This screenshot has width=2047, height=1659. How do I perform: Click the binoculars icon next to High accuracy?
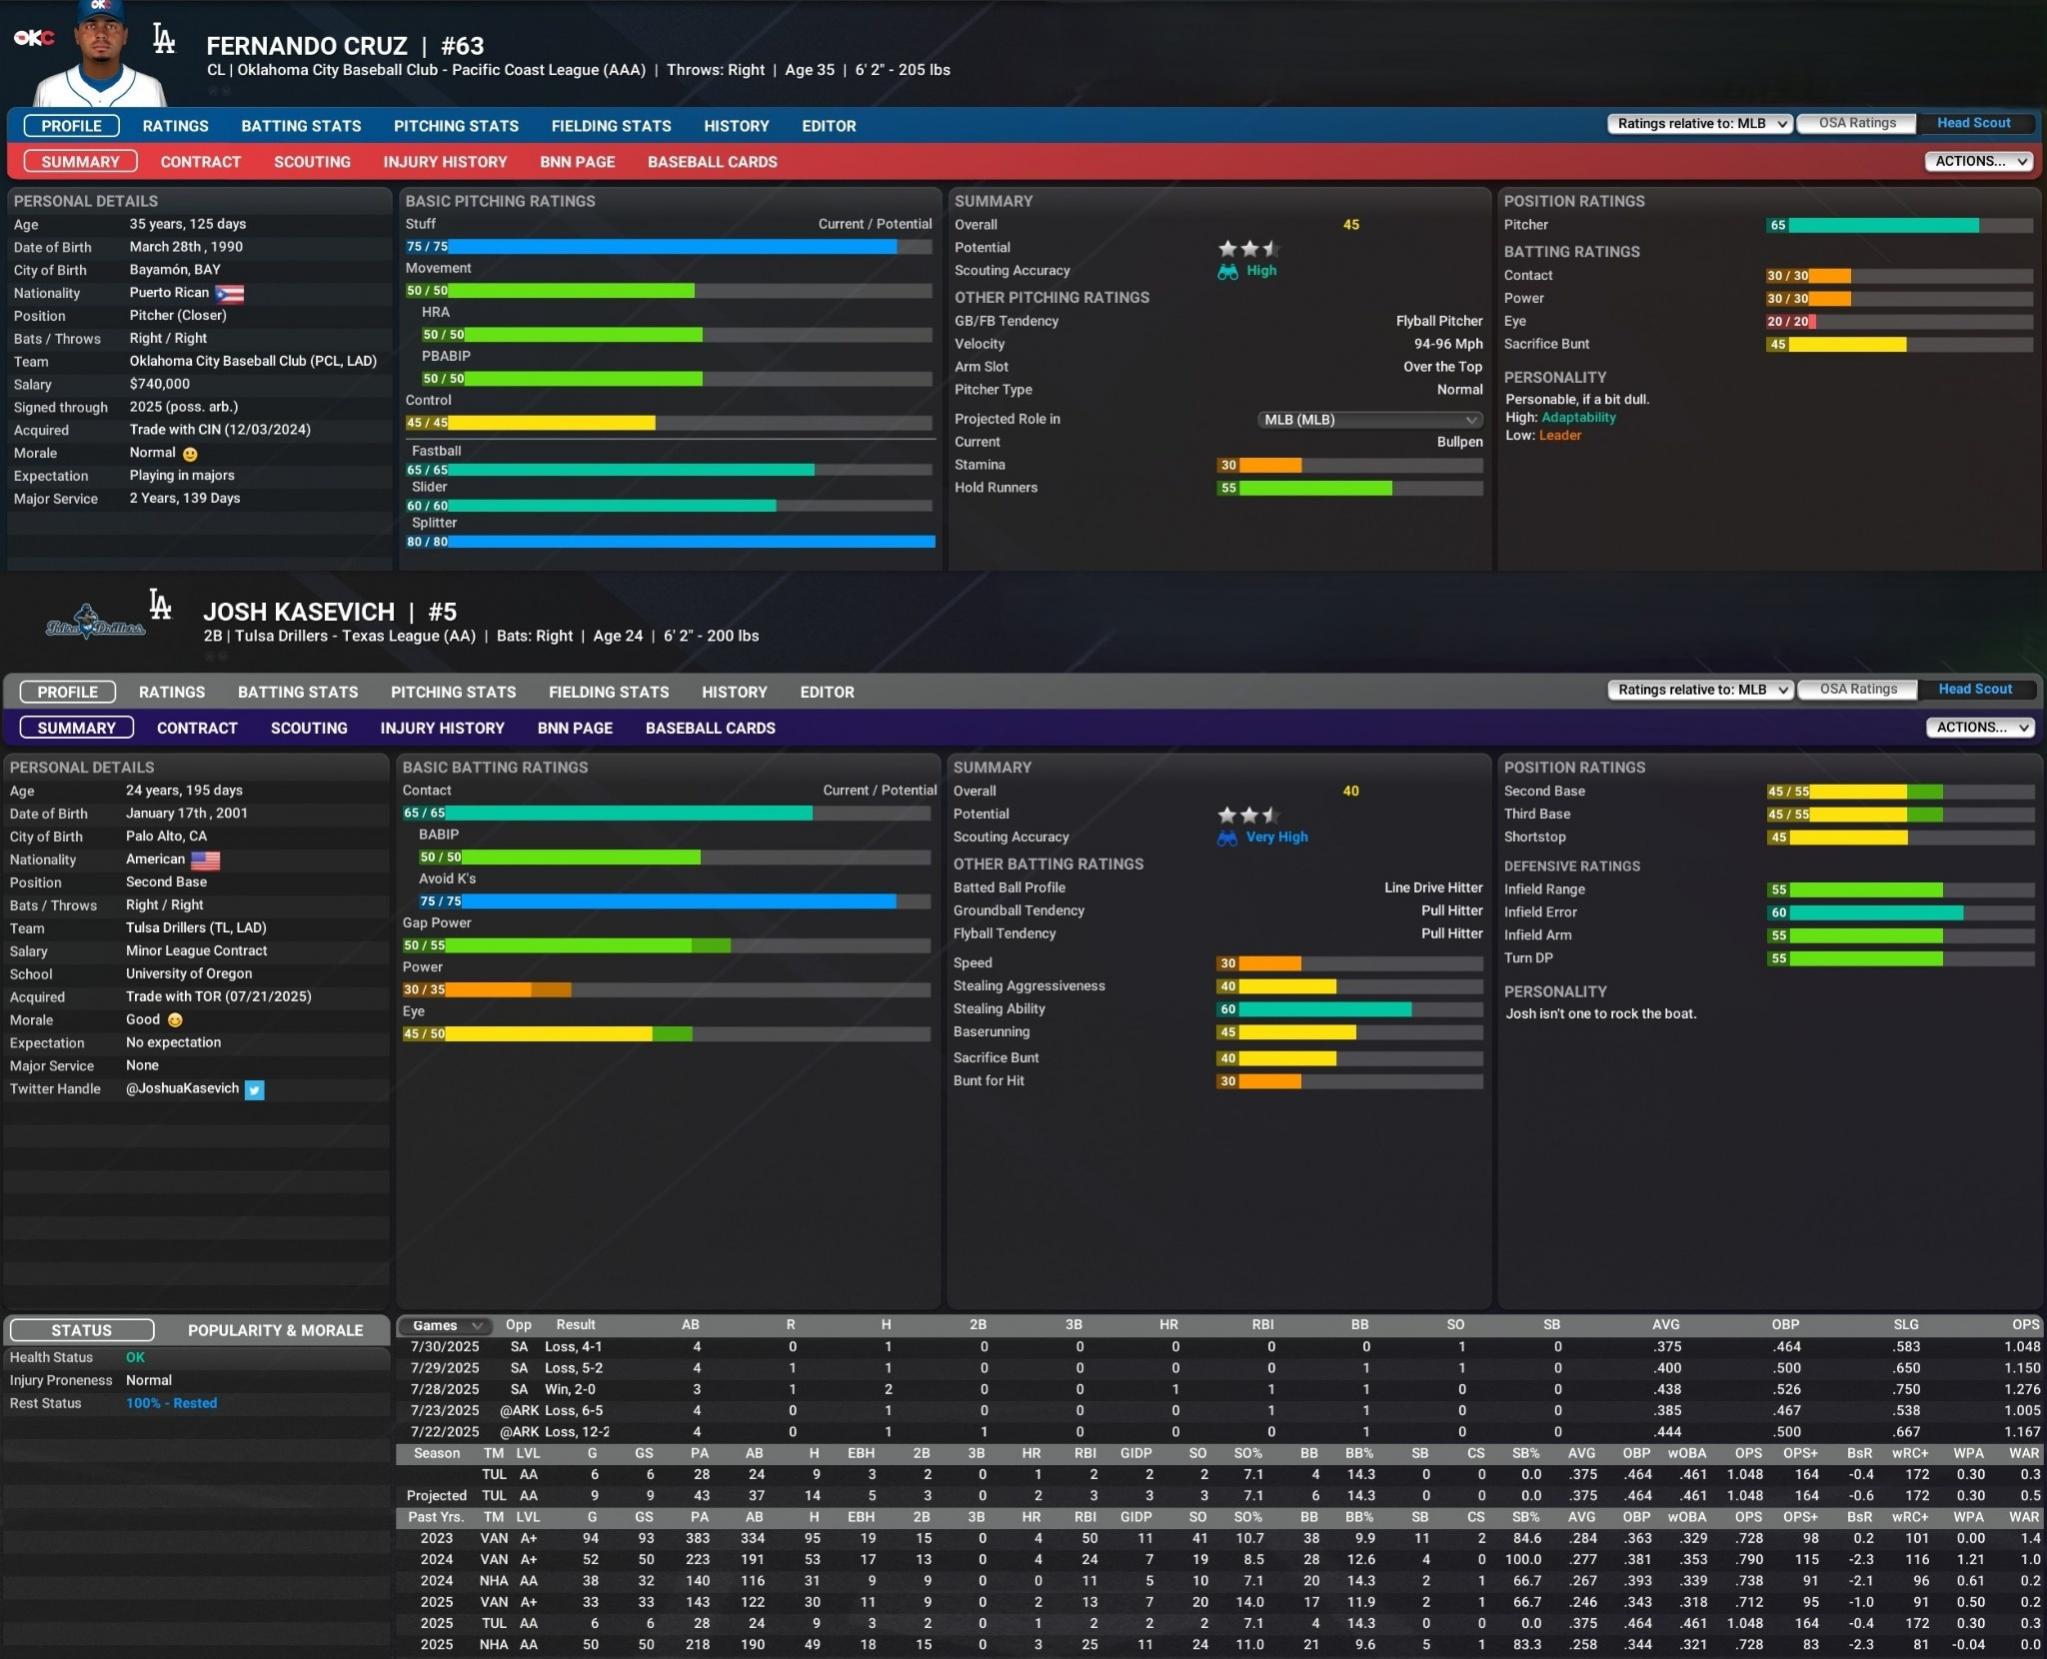tap(1227, 271)
